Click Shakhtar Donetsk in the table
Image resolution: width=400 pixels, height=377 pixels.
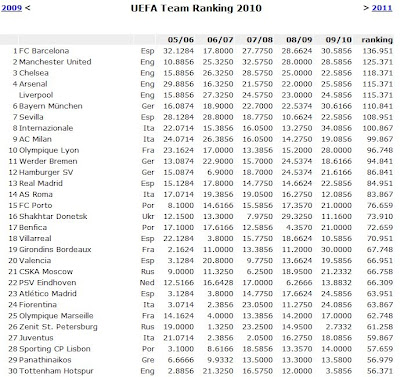[53, 216]
